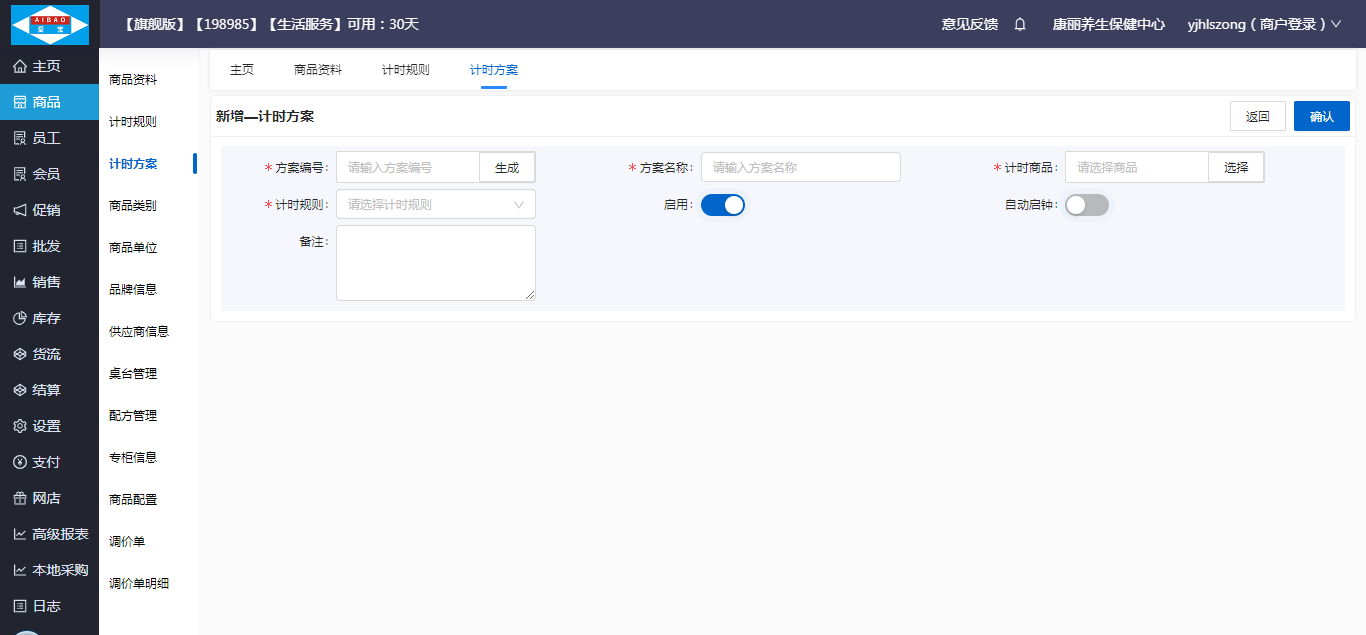1366x635 pixels.
Task: Open 调价单 in the submenu
Action: point(127,542)
